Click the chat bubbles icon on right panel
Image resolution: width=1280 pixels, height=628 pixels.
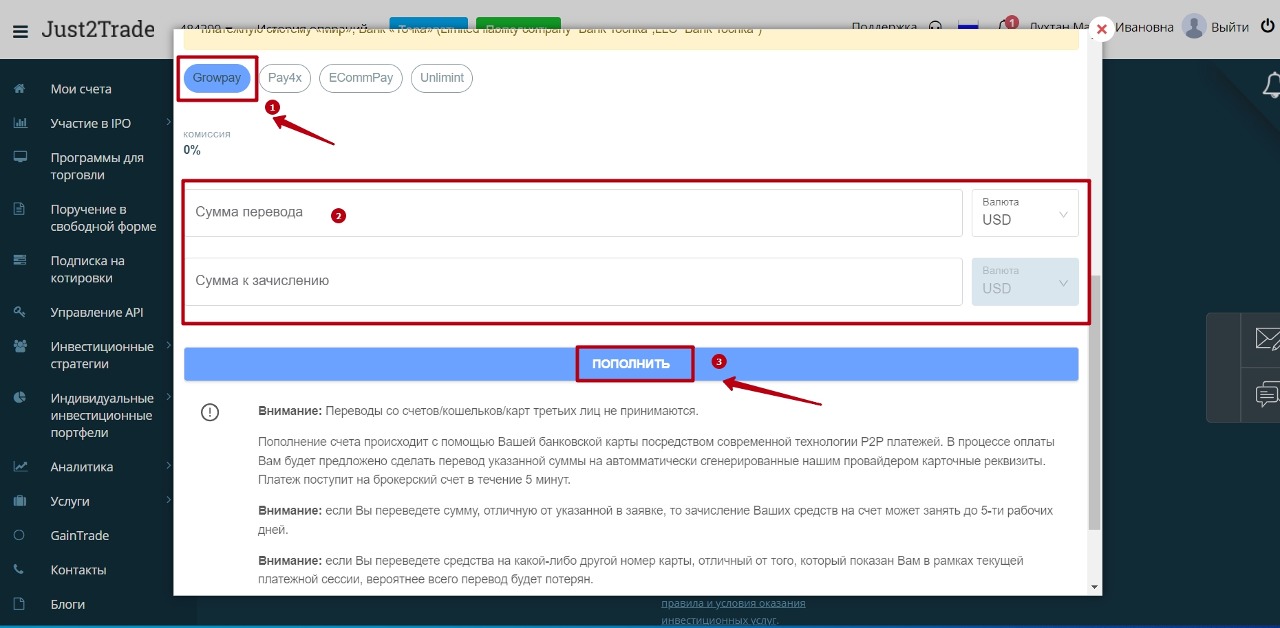point(1266,395)
